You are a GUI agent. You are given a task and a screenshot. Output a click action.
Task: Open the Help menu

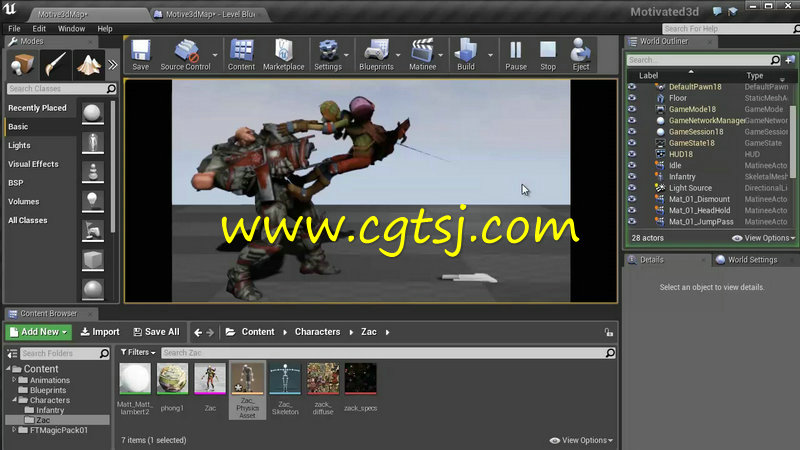(105, 29)
